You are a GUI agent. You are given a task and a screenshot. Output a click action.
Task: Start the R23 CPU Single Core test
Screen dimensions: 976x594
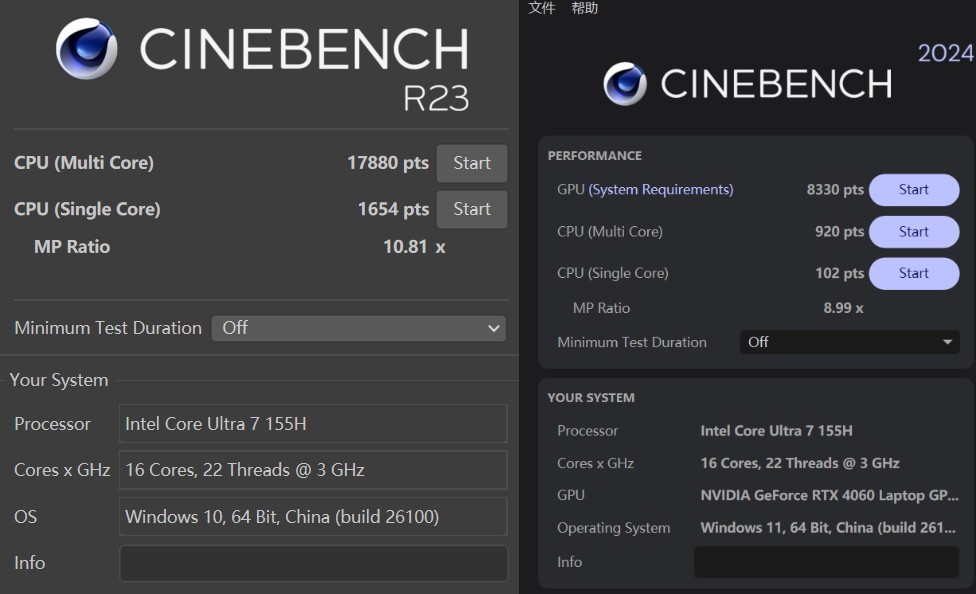click(x=472, y=209)
